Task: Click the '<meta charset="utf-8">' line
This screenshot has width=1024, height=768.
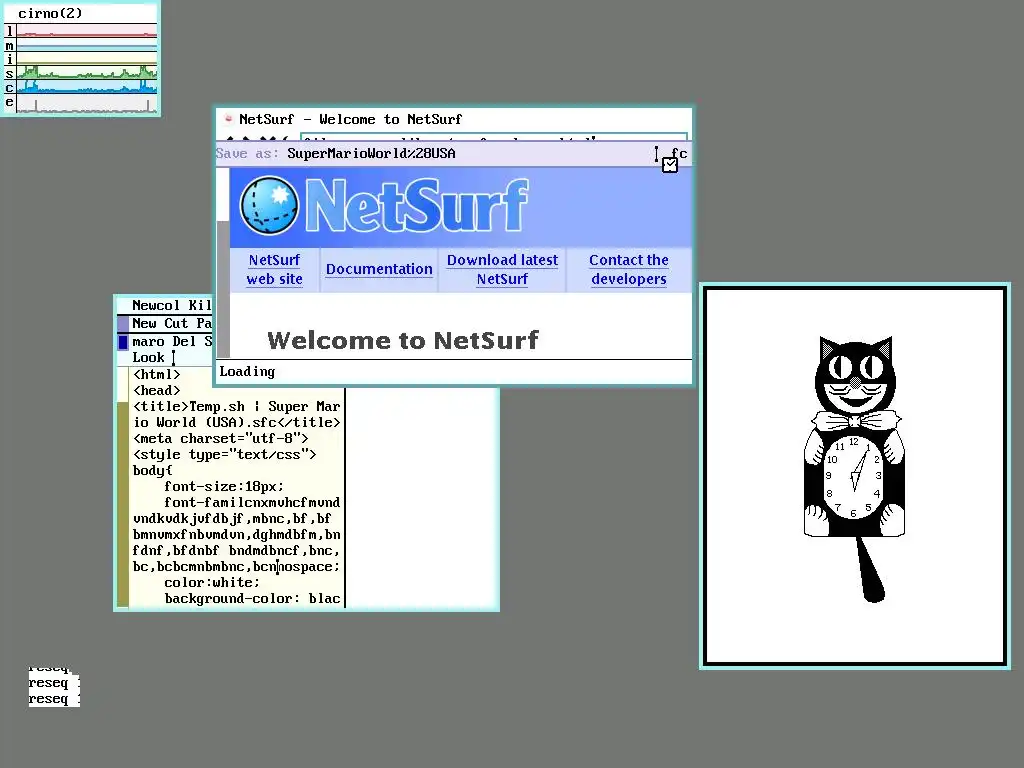Action: (x=220, y=438)
